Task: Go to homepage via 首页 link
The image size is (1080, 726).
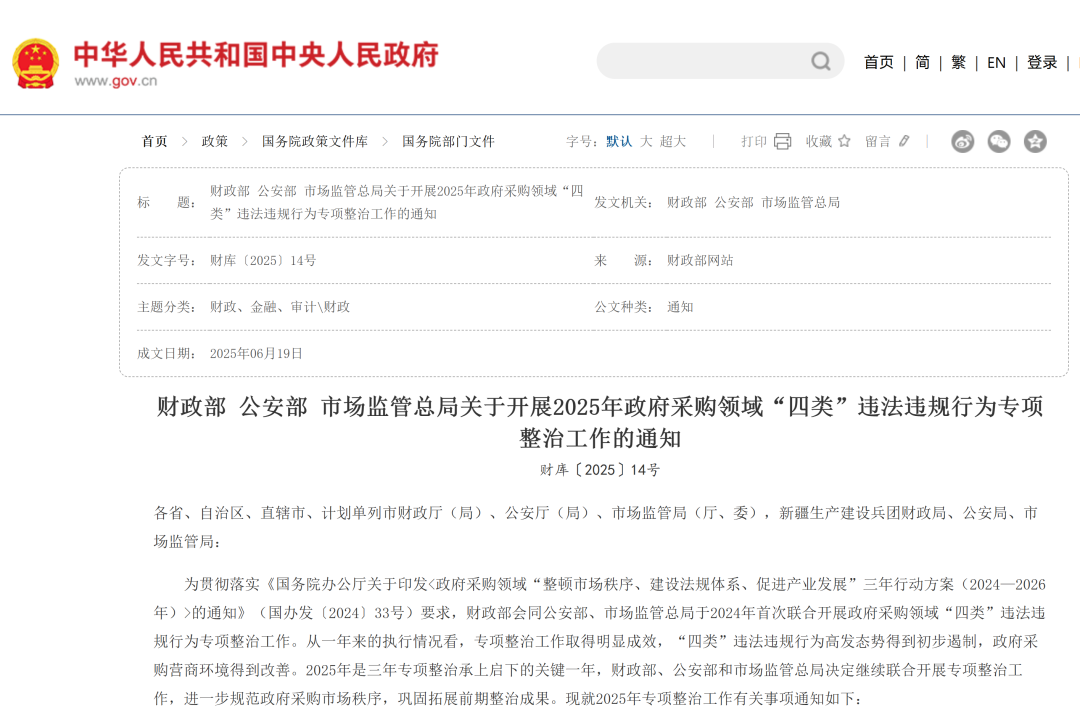Action: click(878, 62)
